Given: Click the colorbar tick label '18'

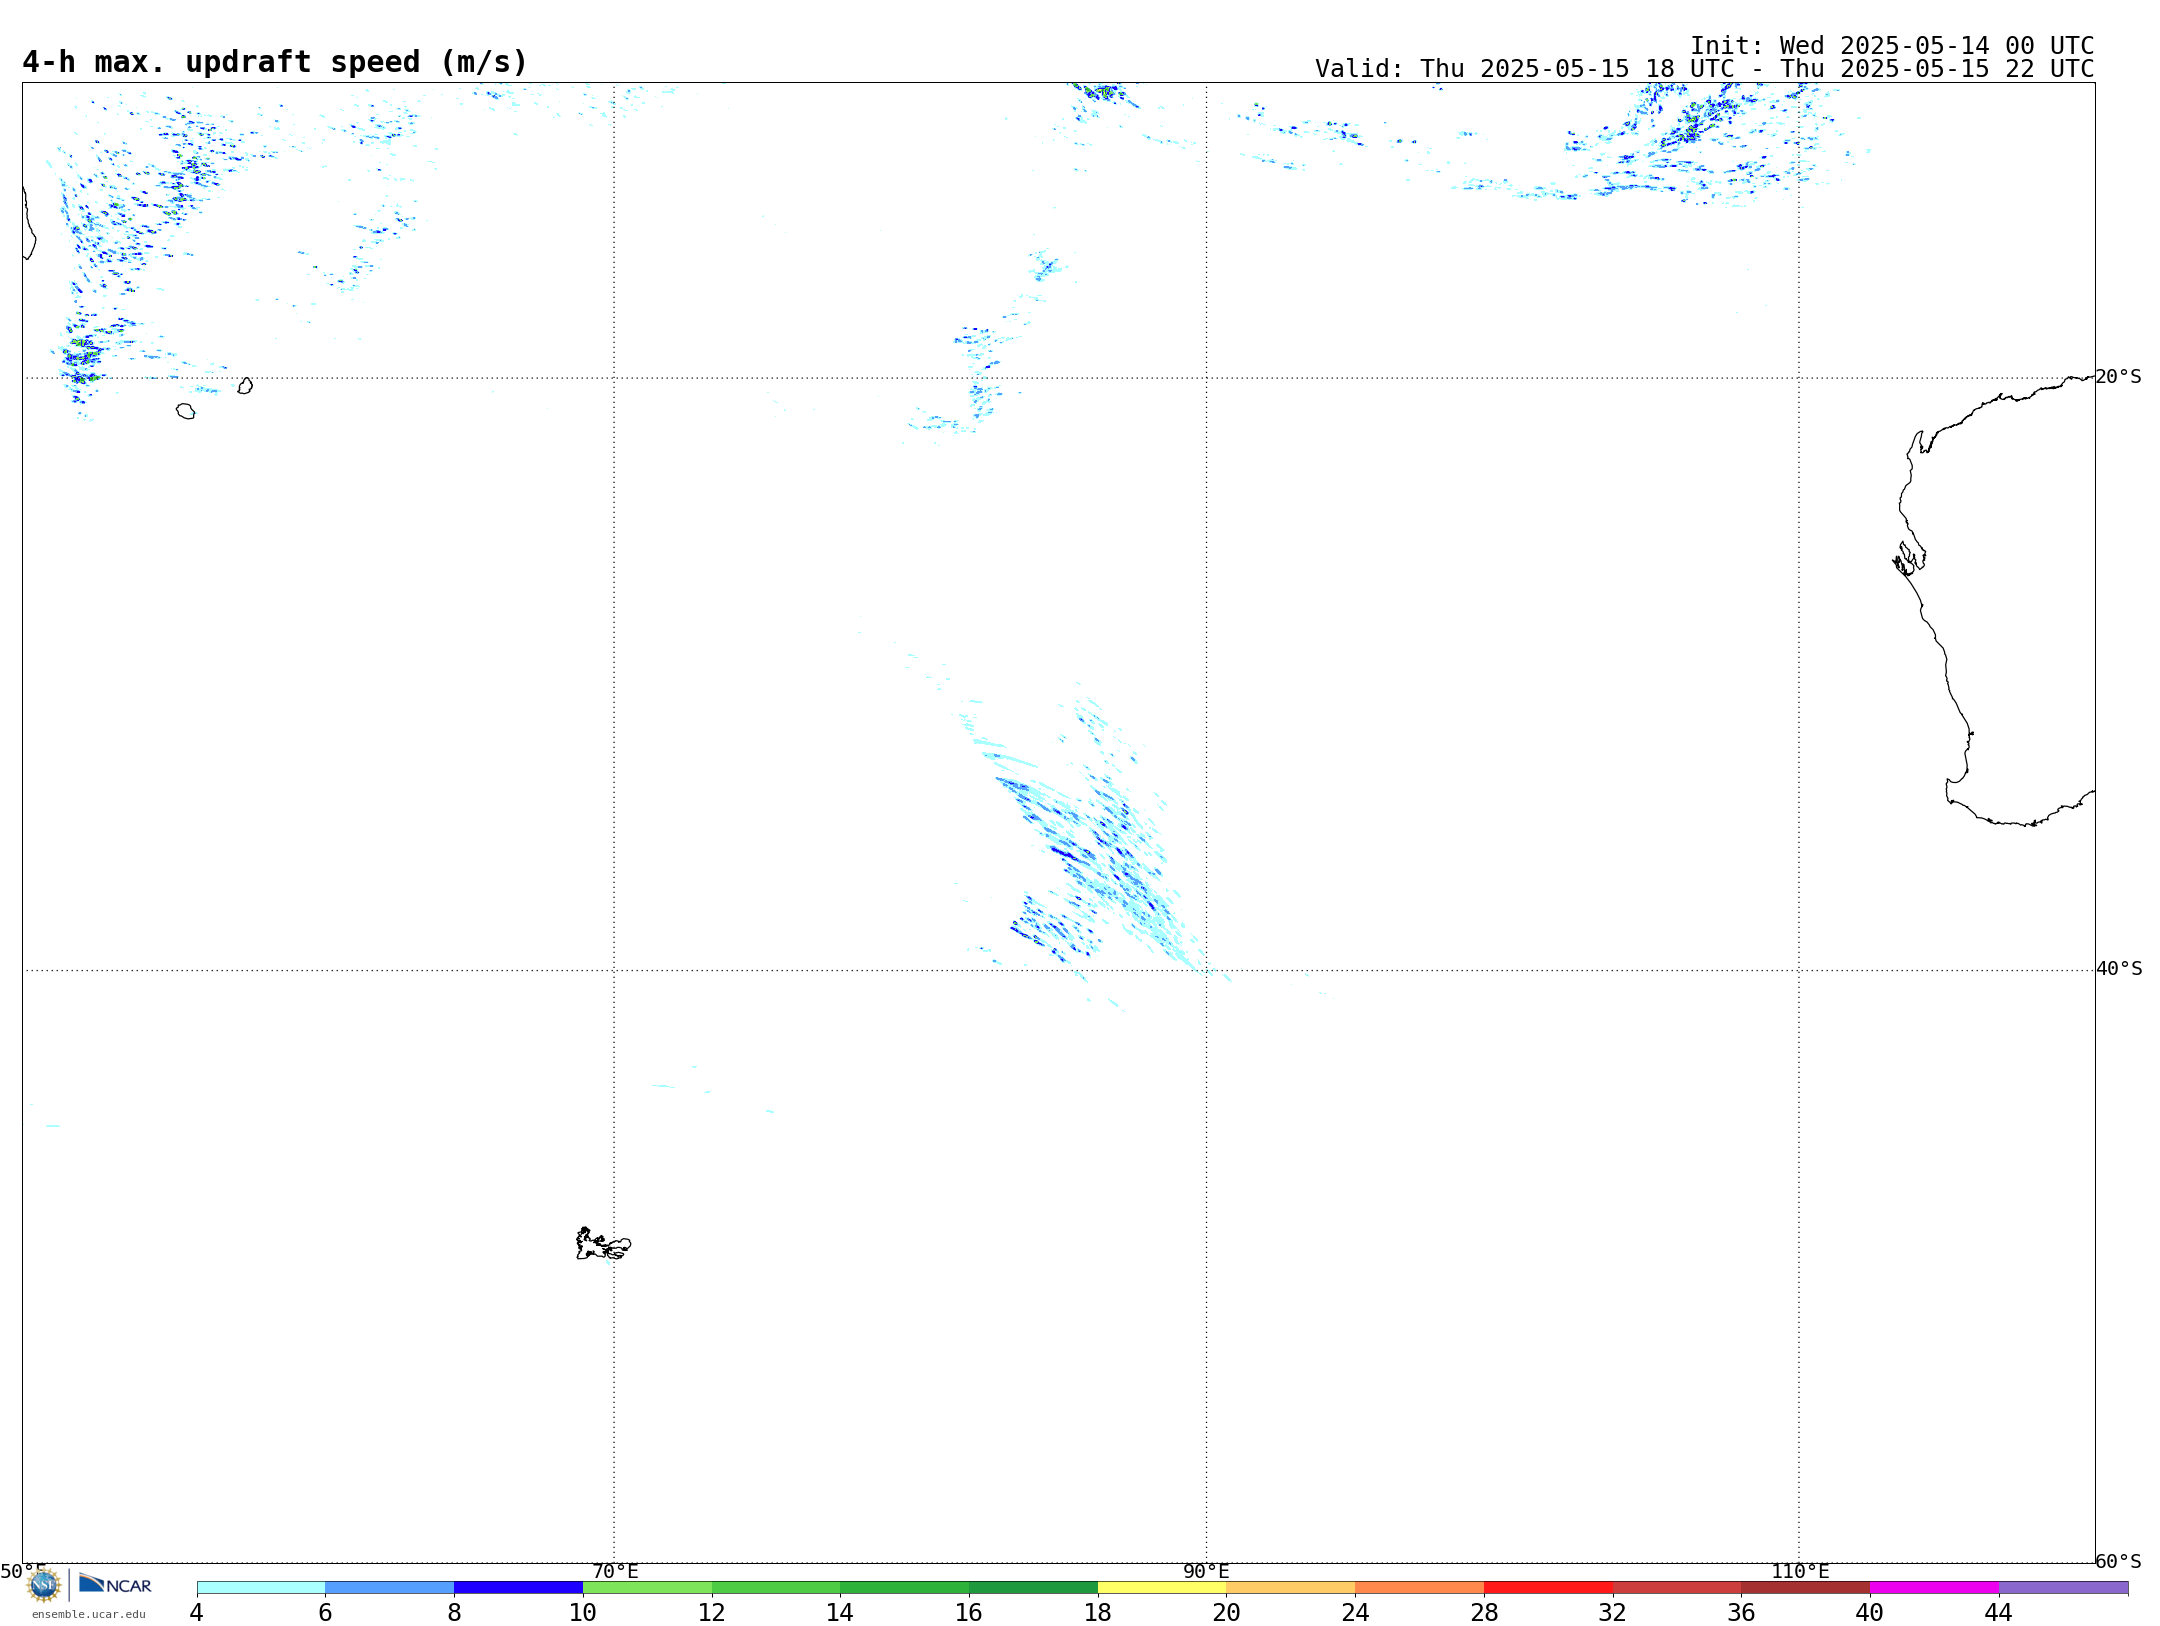Looking at the screenshot, I should point(1098,1612).
